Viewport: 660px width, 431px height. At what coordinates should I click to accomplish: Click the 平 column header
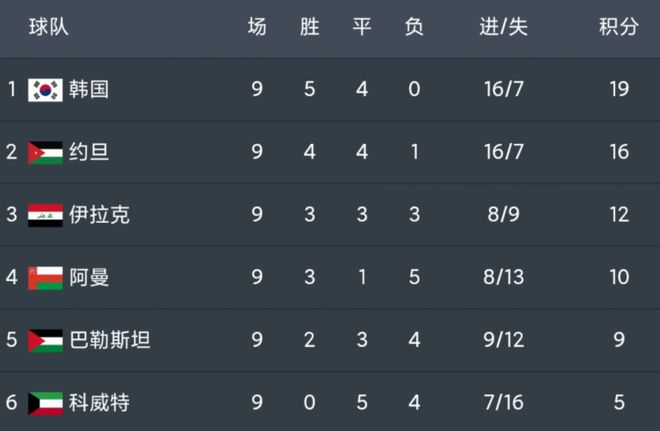point(361,28)
